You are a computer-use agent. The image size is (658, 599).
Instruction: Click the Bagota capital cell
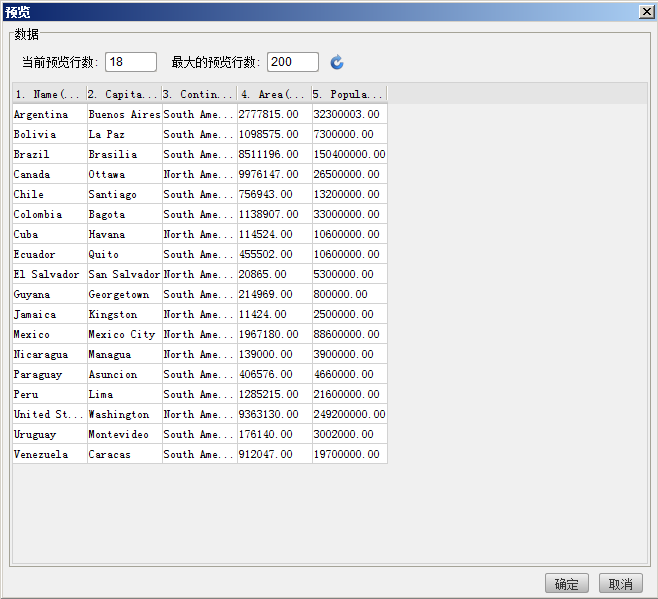pos(125,214)
